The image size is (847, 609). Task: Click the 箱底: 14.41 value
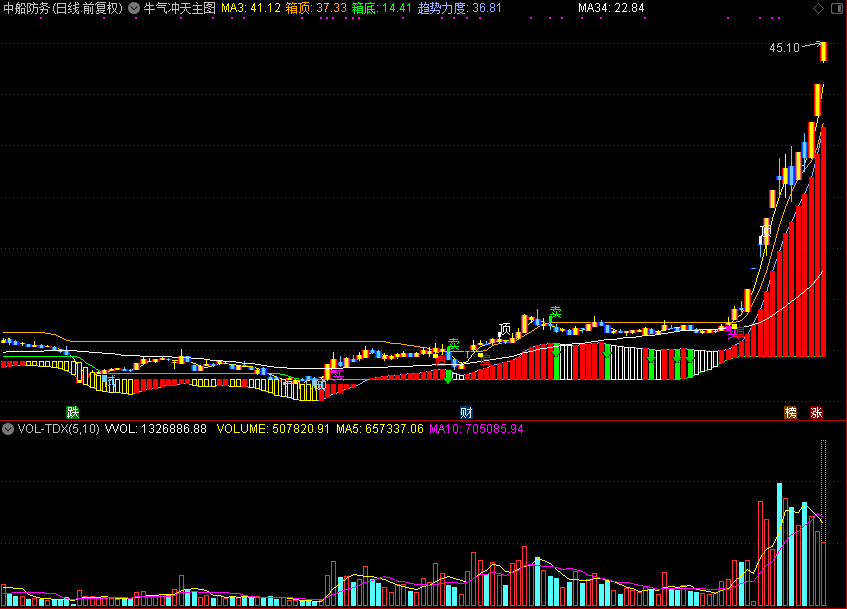(381, 8)
